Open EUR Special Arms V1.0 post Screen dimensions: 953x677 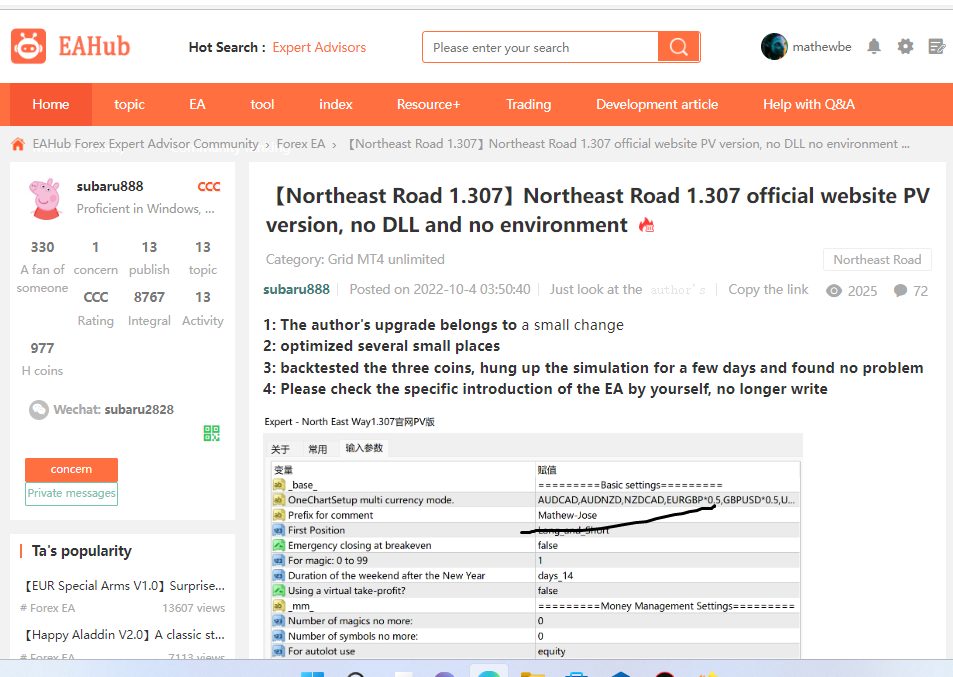pyautogui.click(x=125, y=586)
